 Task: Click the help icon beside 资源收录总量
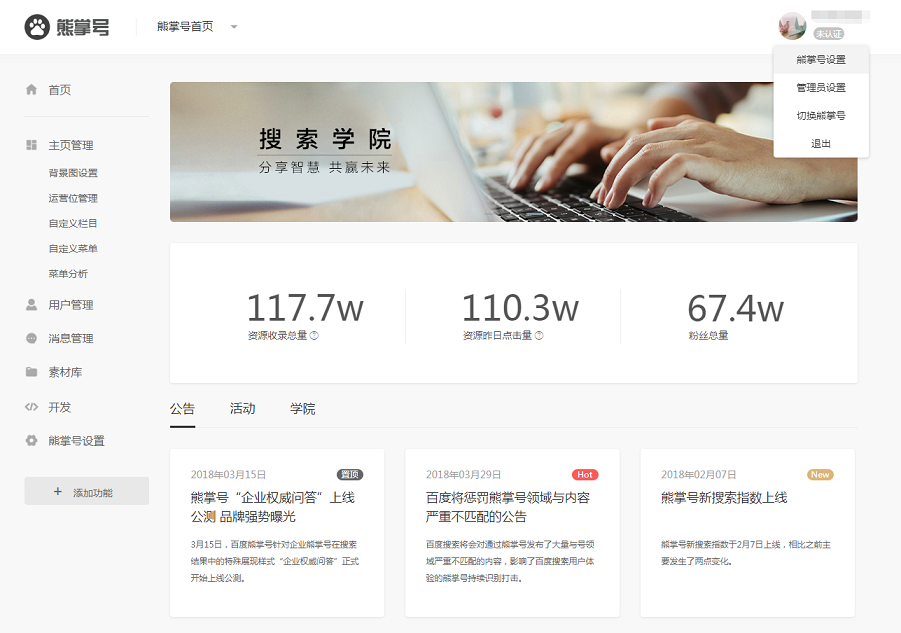click(x=314, y=335)
